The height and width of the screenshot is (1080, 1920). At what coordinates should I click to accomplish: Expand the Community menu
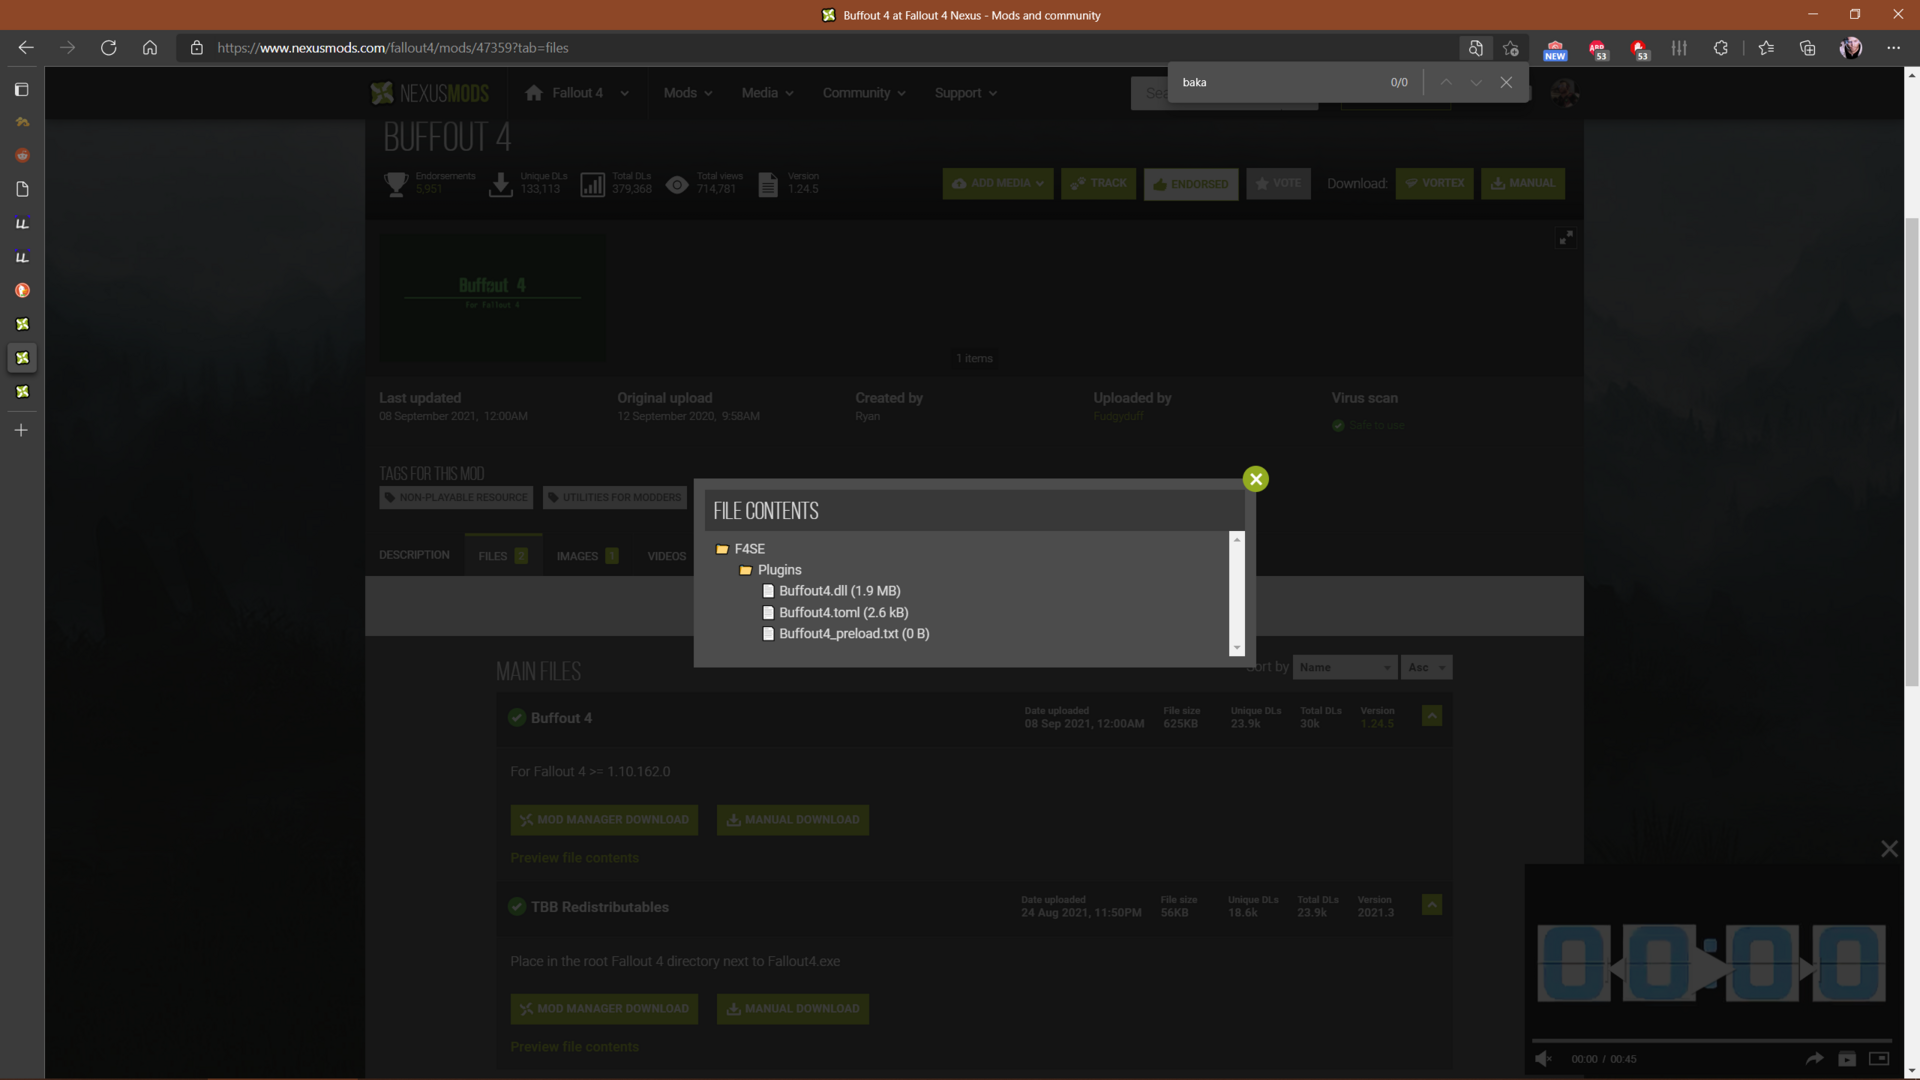tap(864, 93)
